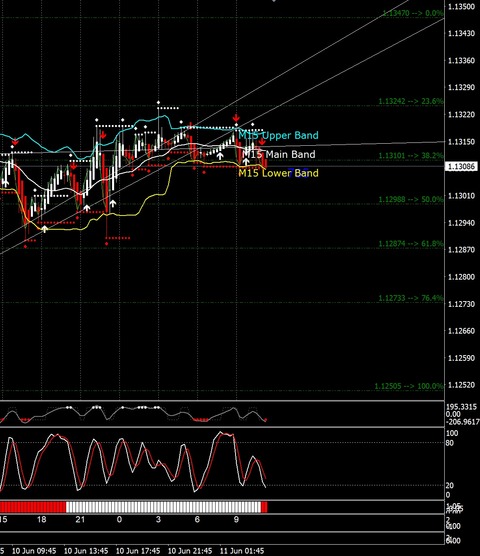Click 1.12940 on the price axis
The height and width of the screenshot is (556, 480).
pos(461,223)
